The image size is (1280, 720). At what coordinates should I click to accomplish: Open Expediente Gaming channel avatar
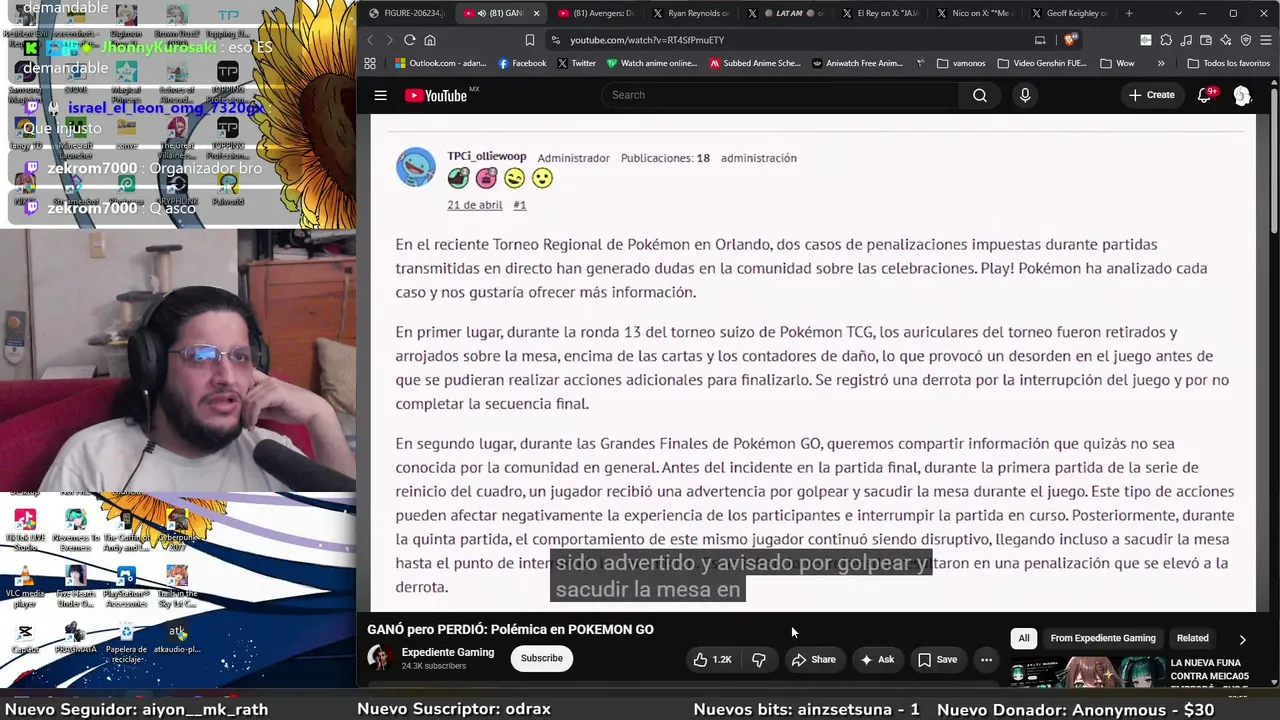[379, 658]
